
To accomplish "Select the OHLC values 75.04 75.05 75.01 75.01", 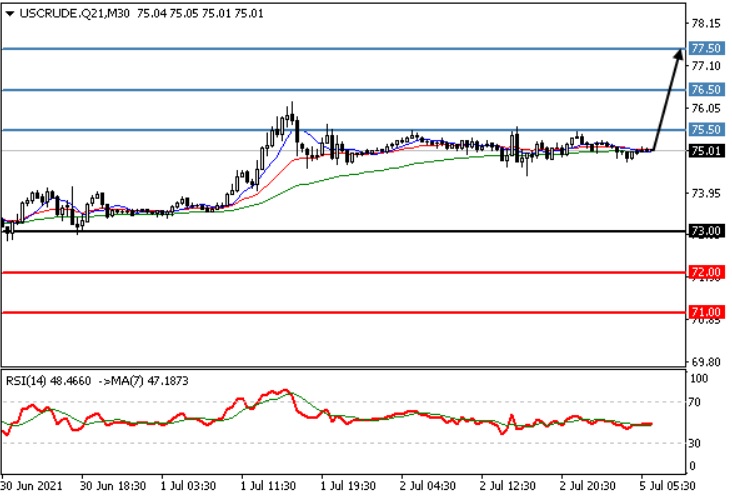I will (200, 14).
